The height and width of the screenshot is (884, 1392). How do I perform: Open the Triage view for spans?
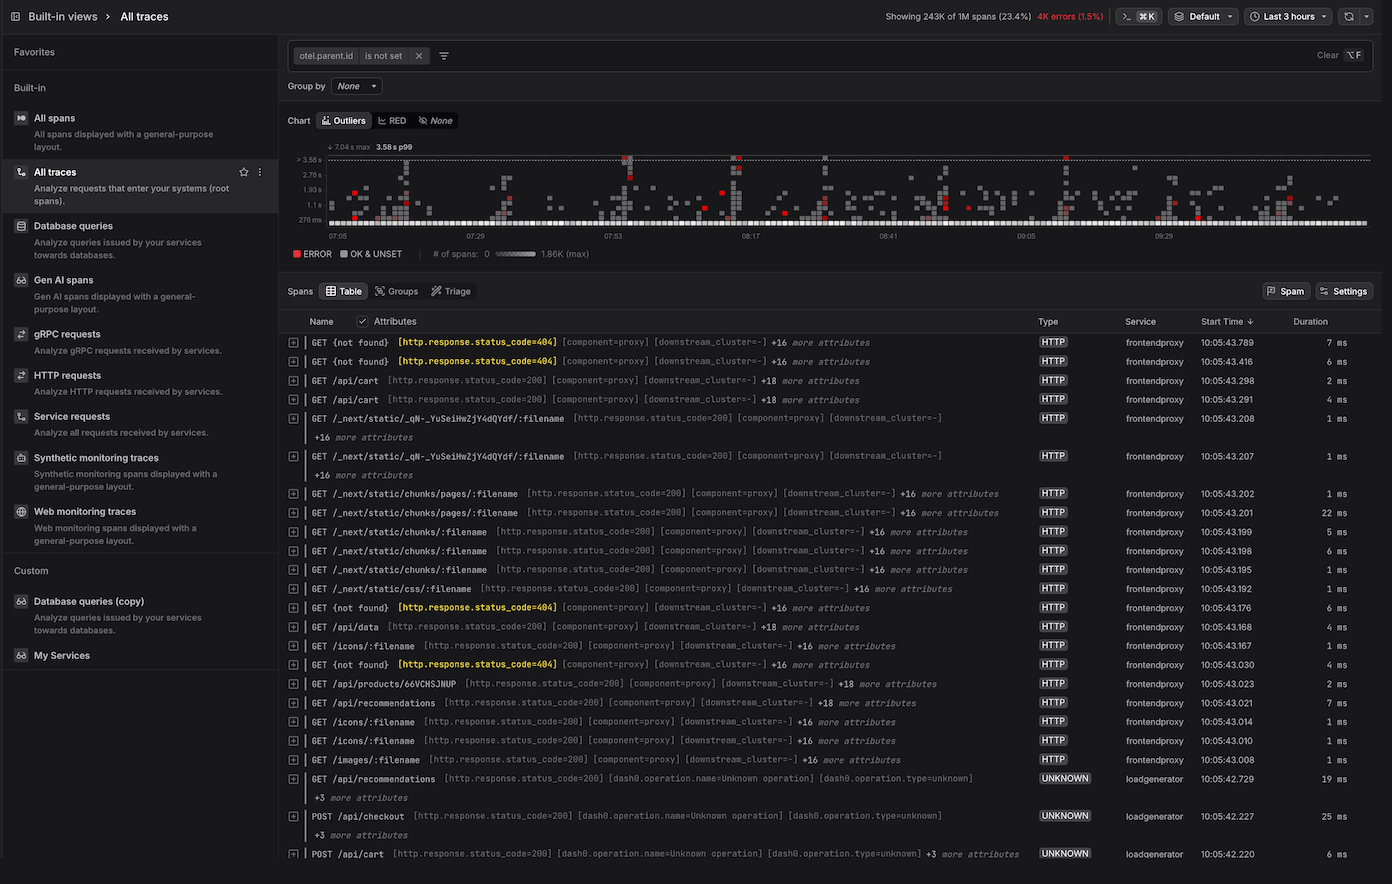coord(450,291)
